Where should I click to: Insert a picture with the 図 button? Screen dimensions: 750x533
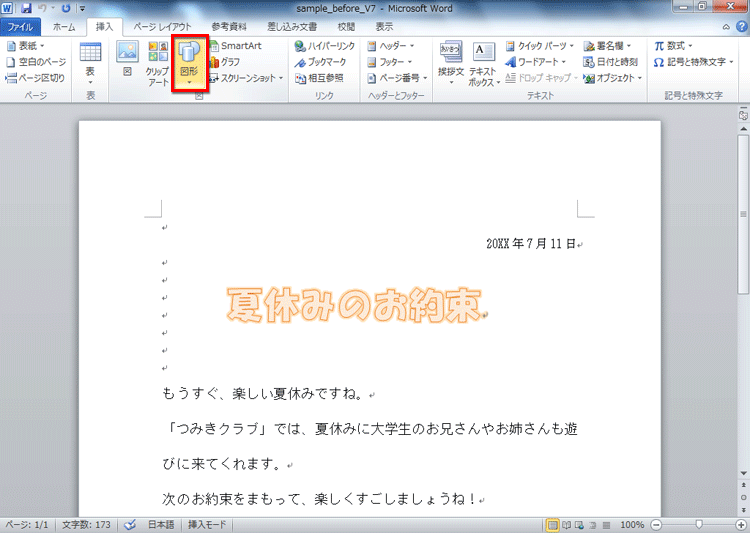coord(127,59)
